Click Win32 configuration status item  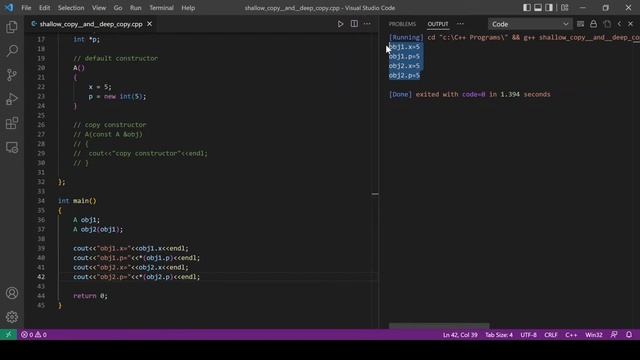[x=594, y=335]
